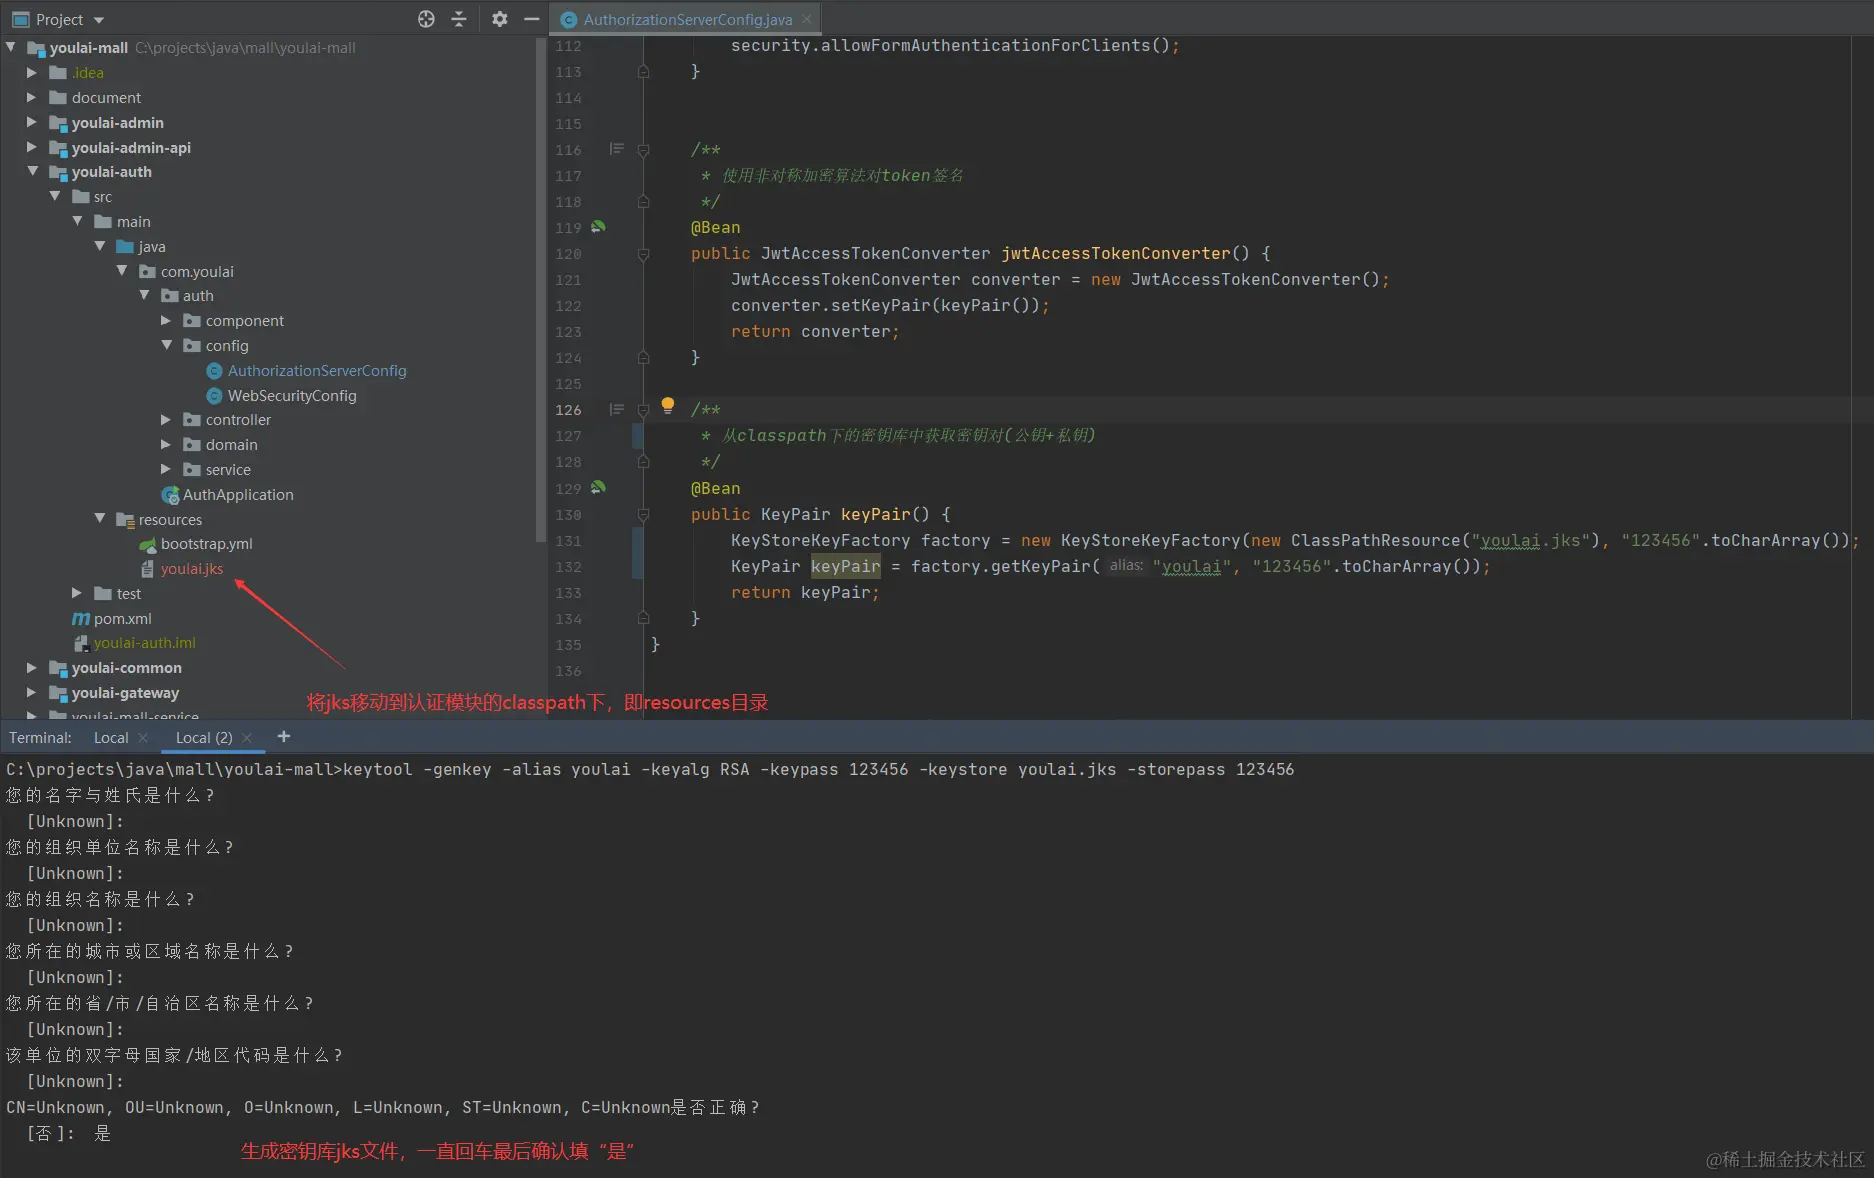
Task: Expand the youlai-common module
Action: pos(32,667)
